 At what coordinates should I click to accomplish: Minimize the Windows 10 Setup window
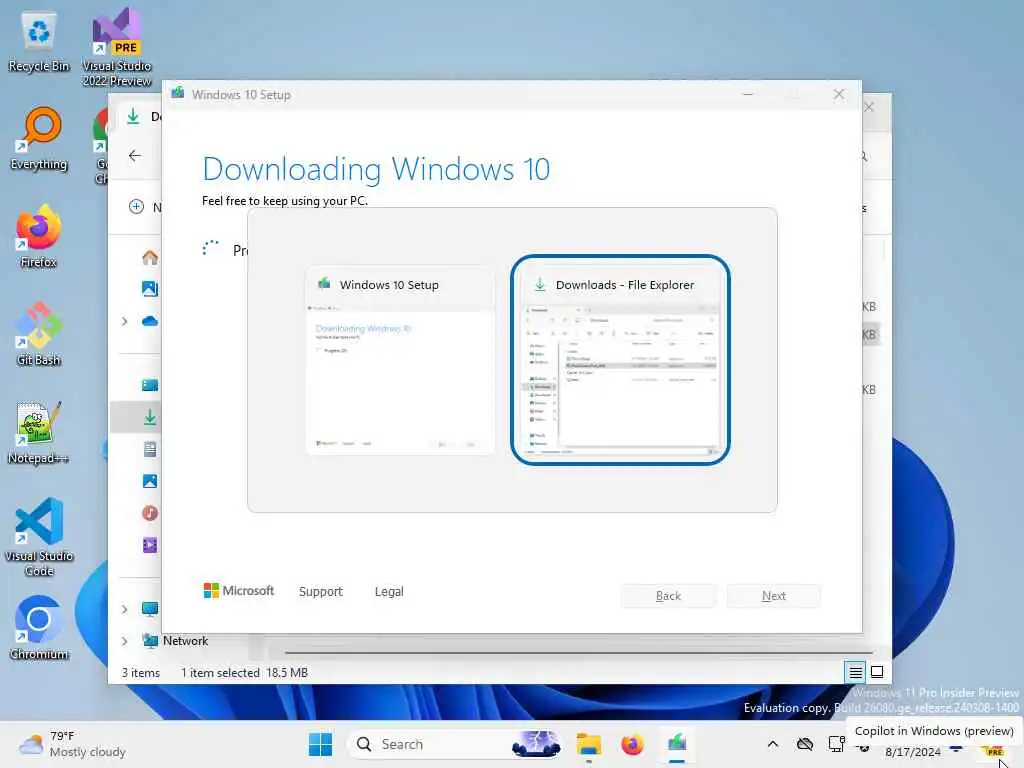pyautogui.click(x=748, y=95)
